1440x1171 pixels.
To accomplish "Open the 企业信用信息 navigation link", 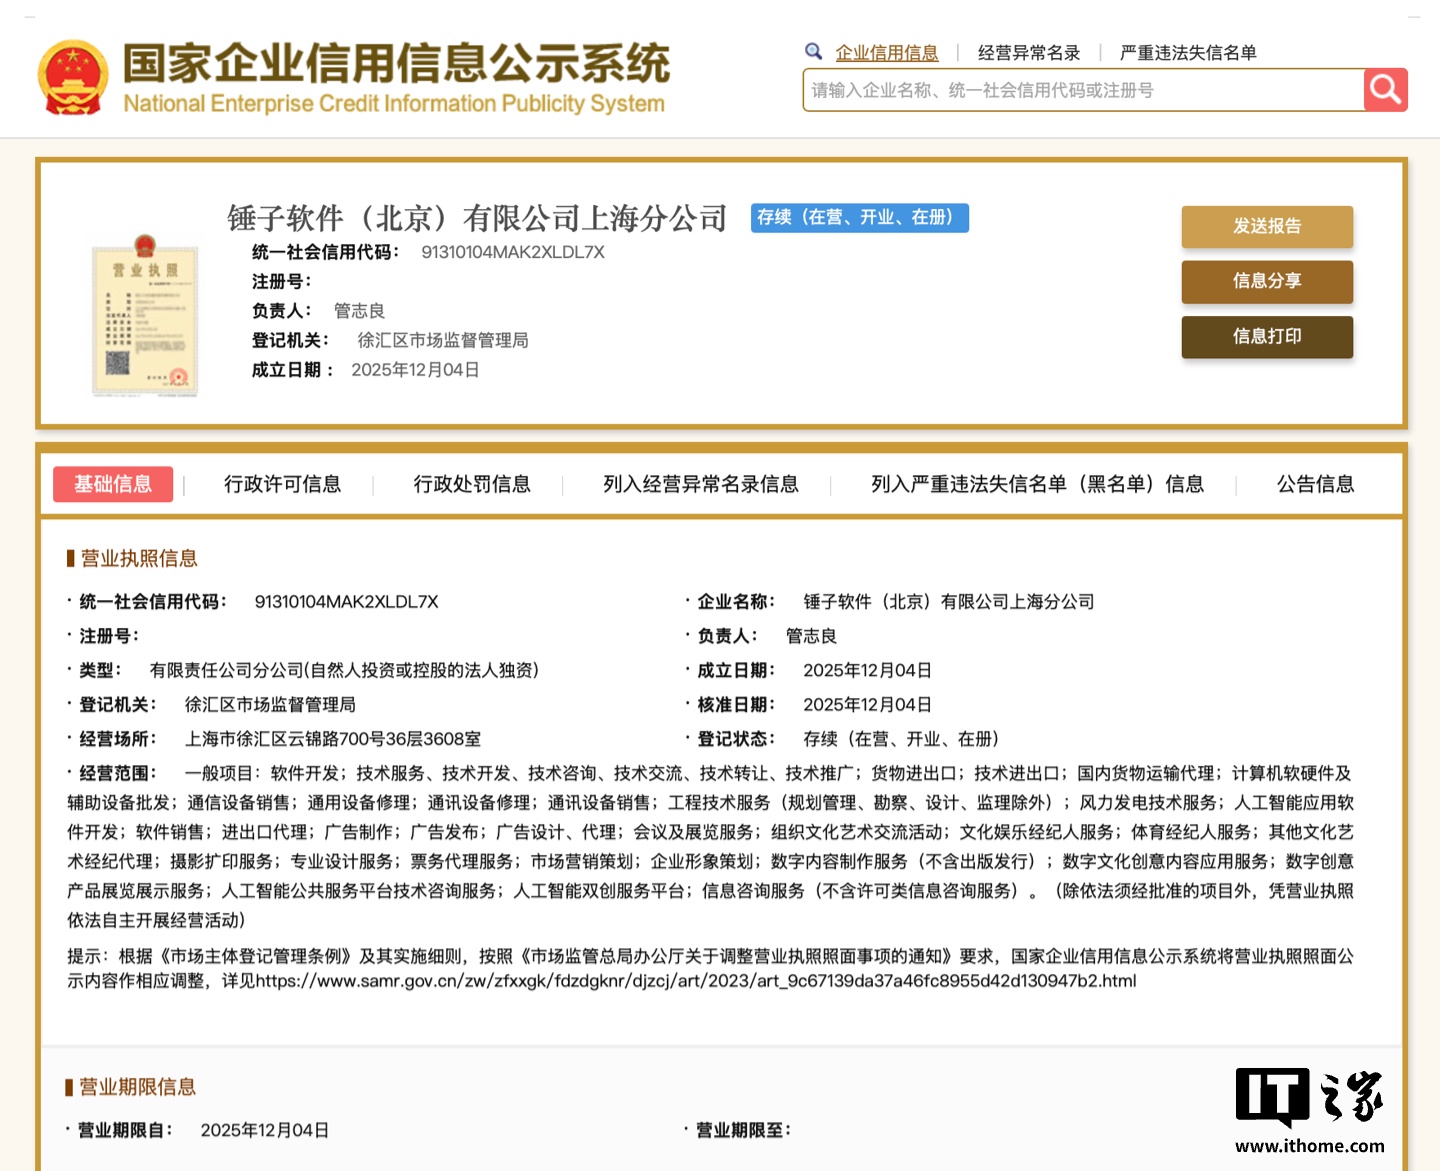I will (x=887, y=51).
